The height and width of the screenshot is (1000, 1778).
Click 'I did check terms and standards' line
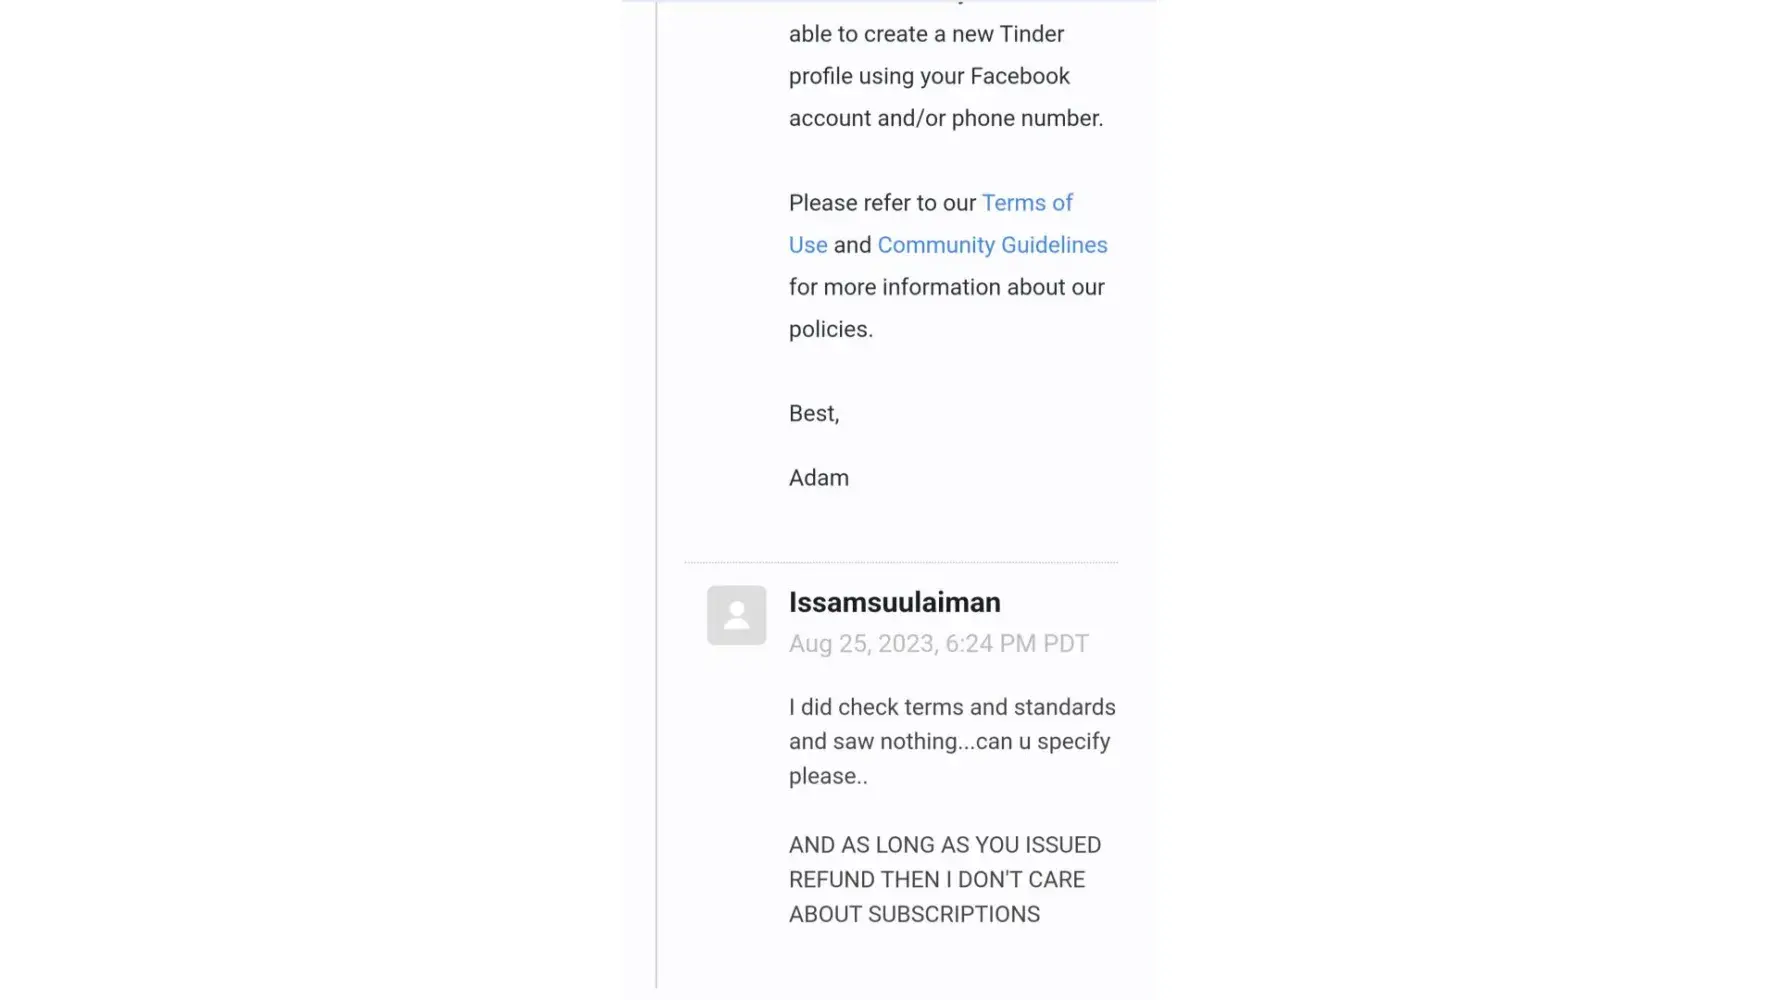point(951,707)
